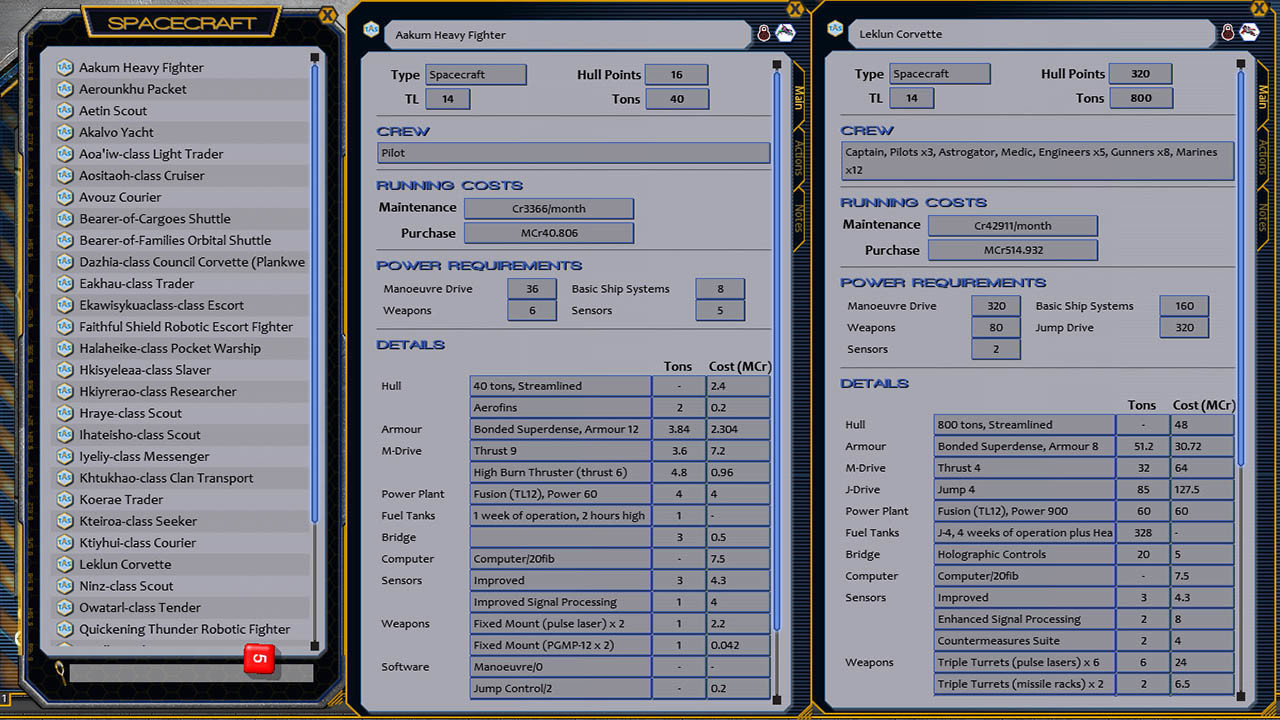Click the TAS icon beside Hraye-class Scout
1280x720 pixels.
[x=63, y=412]
